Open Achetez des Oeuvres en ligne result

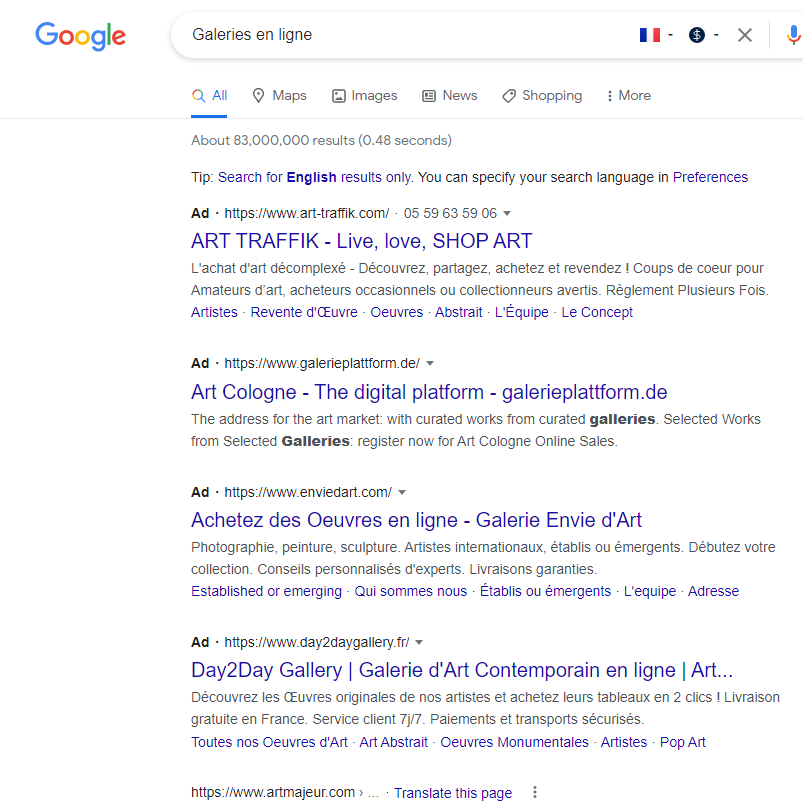[x=416, y=520]
